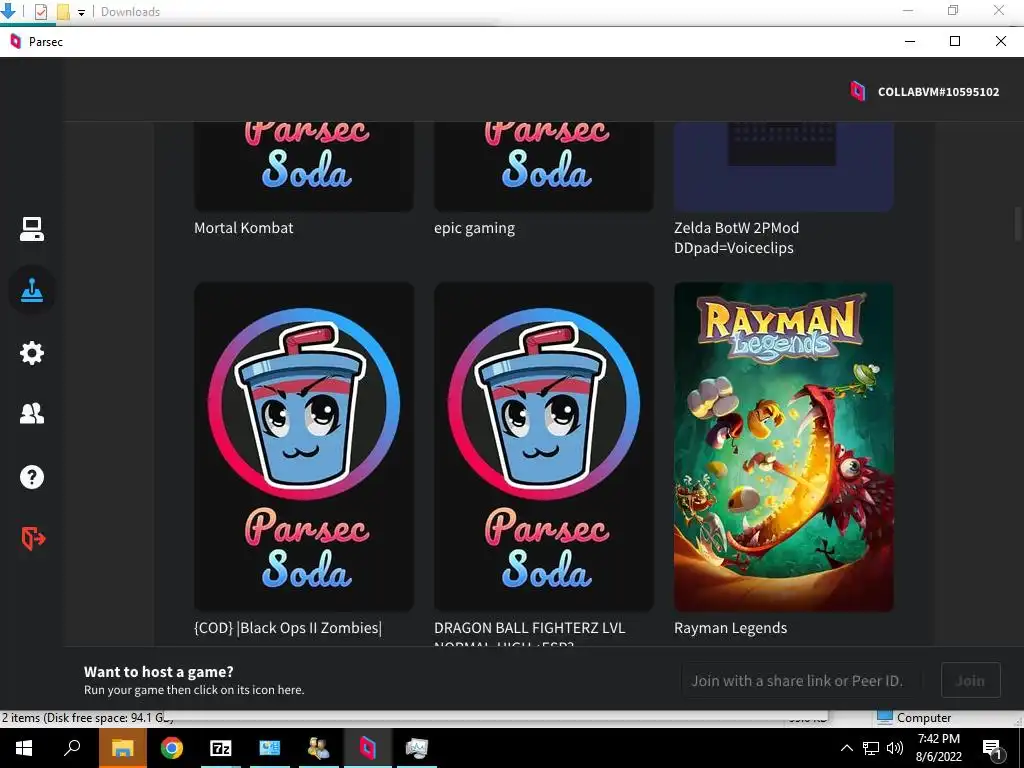Click the 'Rayman Legends' title text
This screenshot has height=768, width=1024.
[x=730, y=628]
